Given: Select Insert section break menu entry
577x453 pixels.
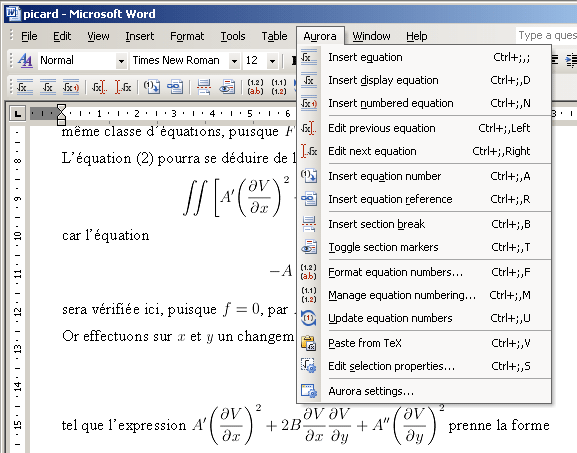Looking at the screenshot, I should pyautogui.click(x=424, y=224).
